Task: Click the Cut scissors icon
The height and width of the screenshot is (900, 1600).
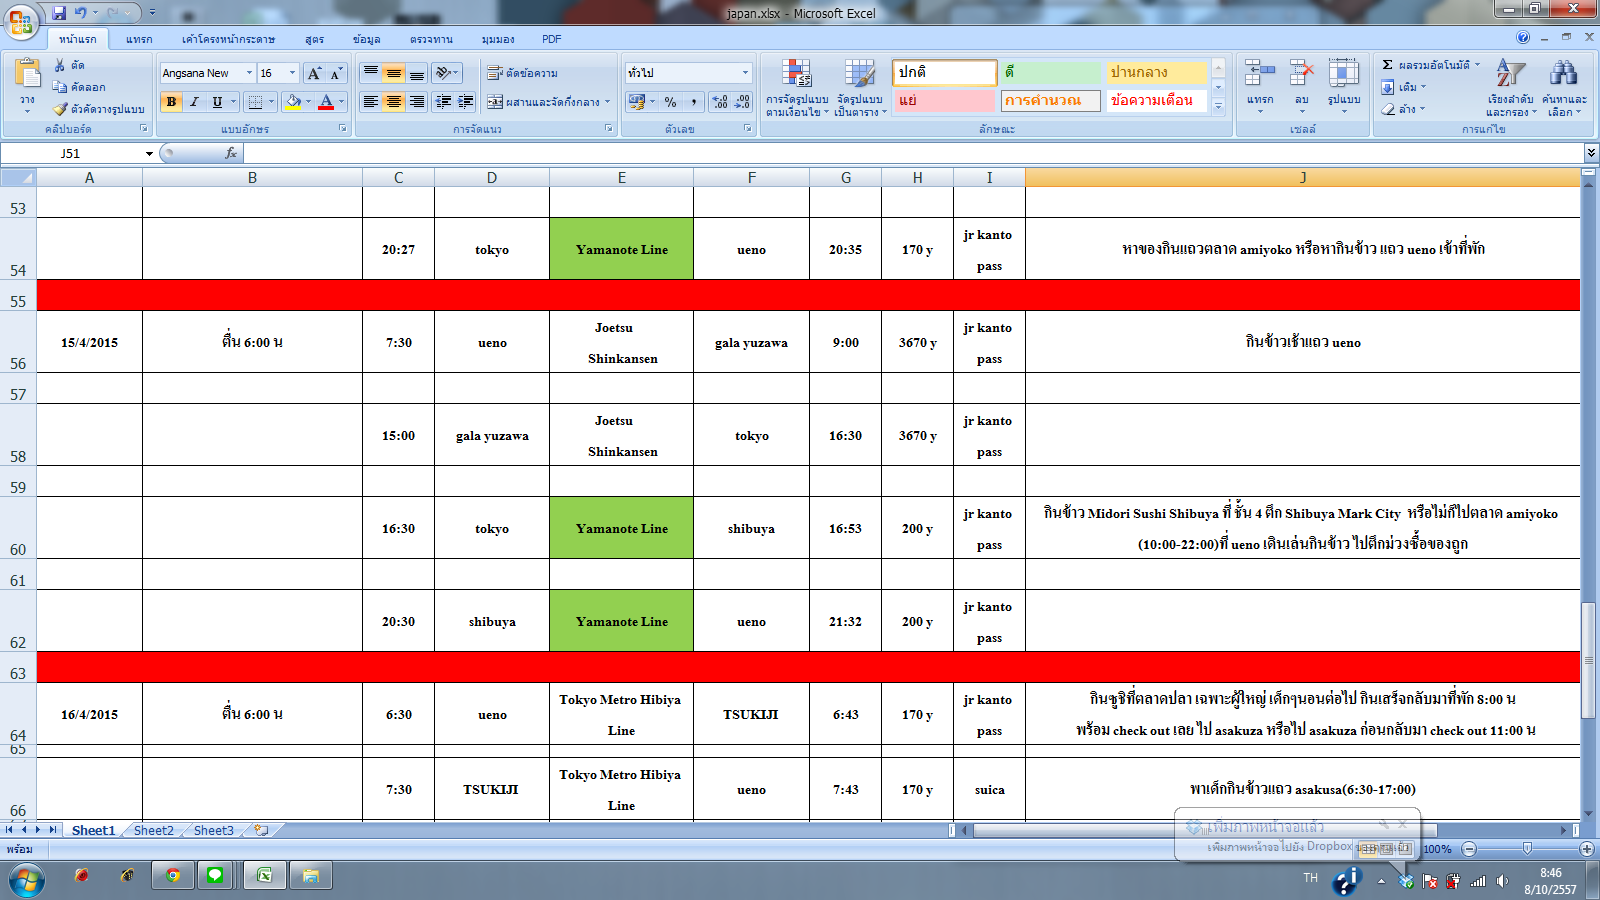Action: point(60,65)
